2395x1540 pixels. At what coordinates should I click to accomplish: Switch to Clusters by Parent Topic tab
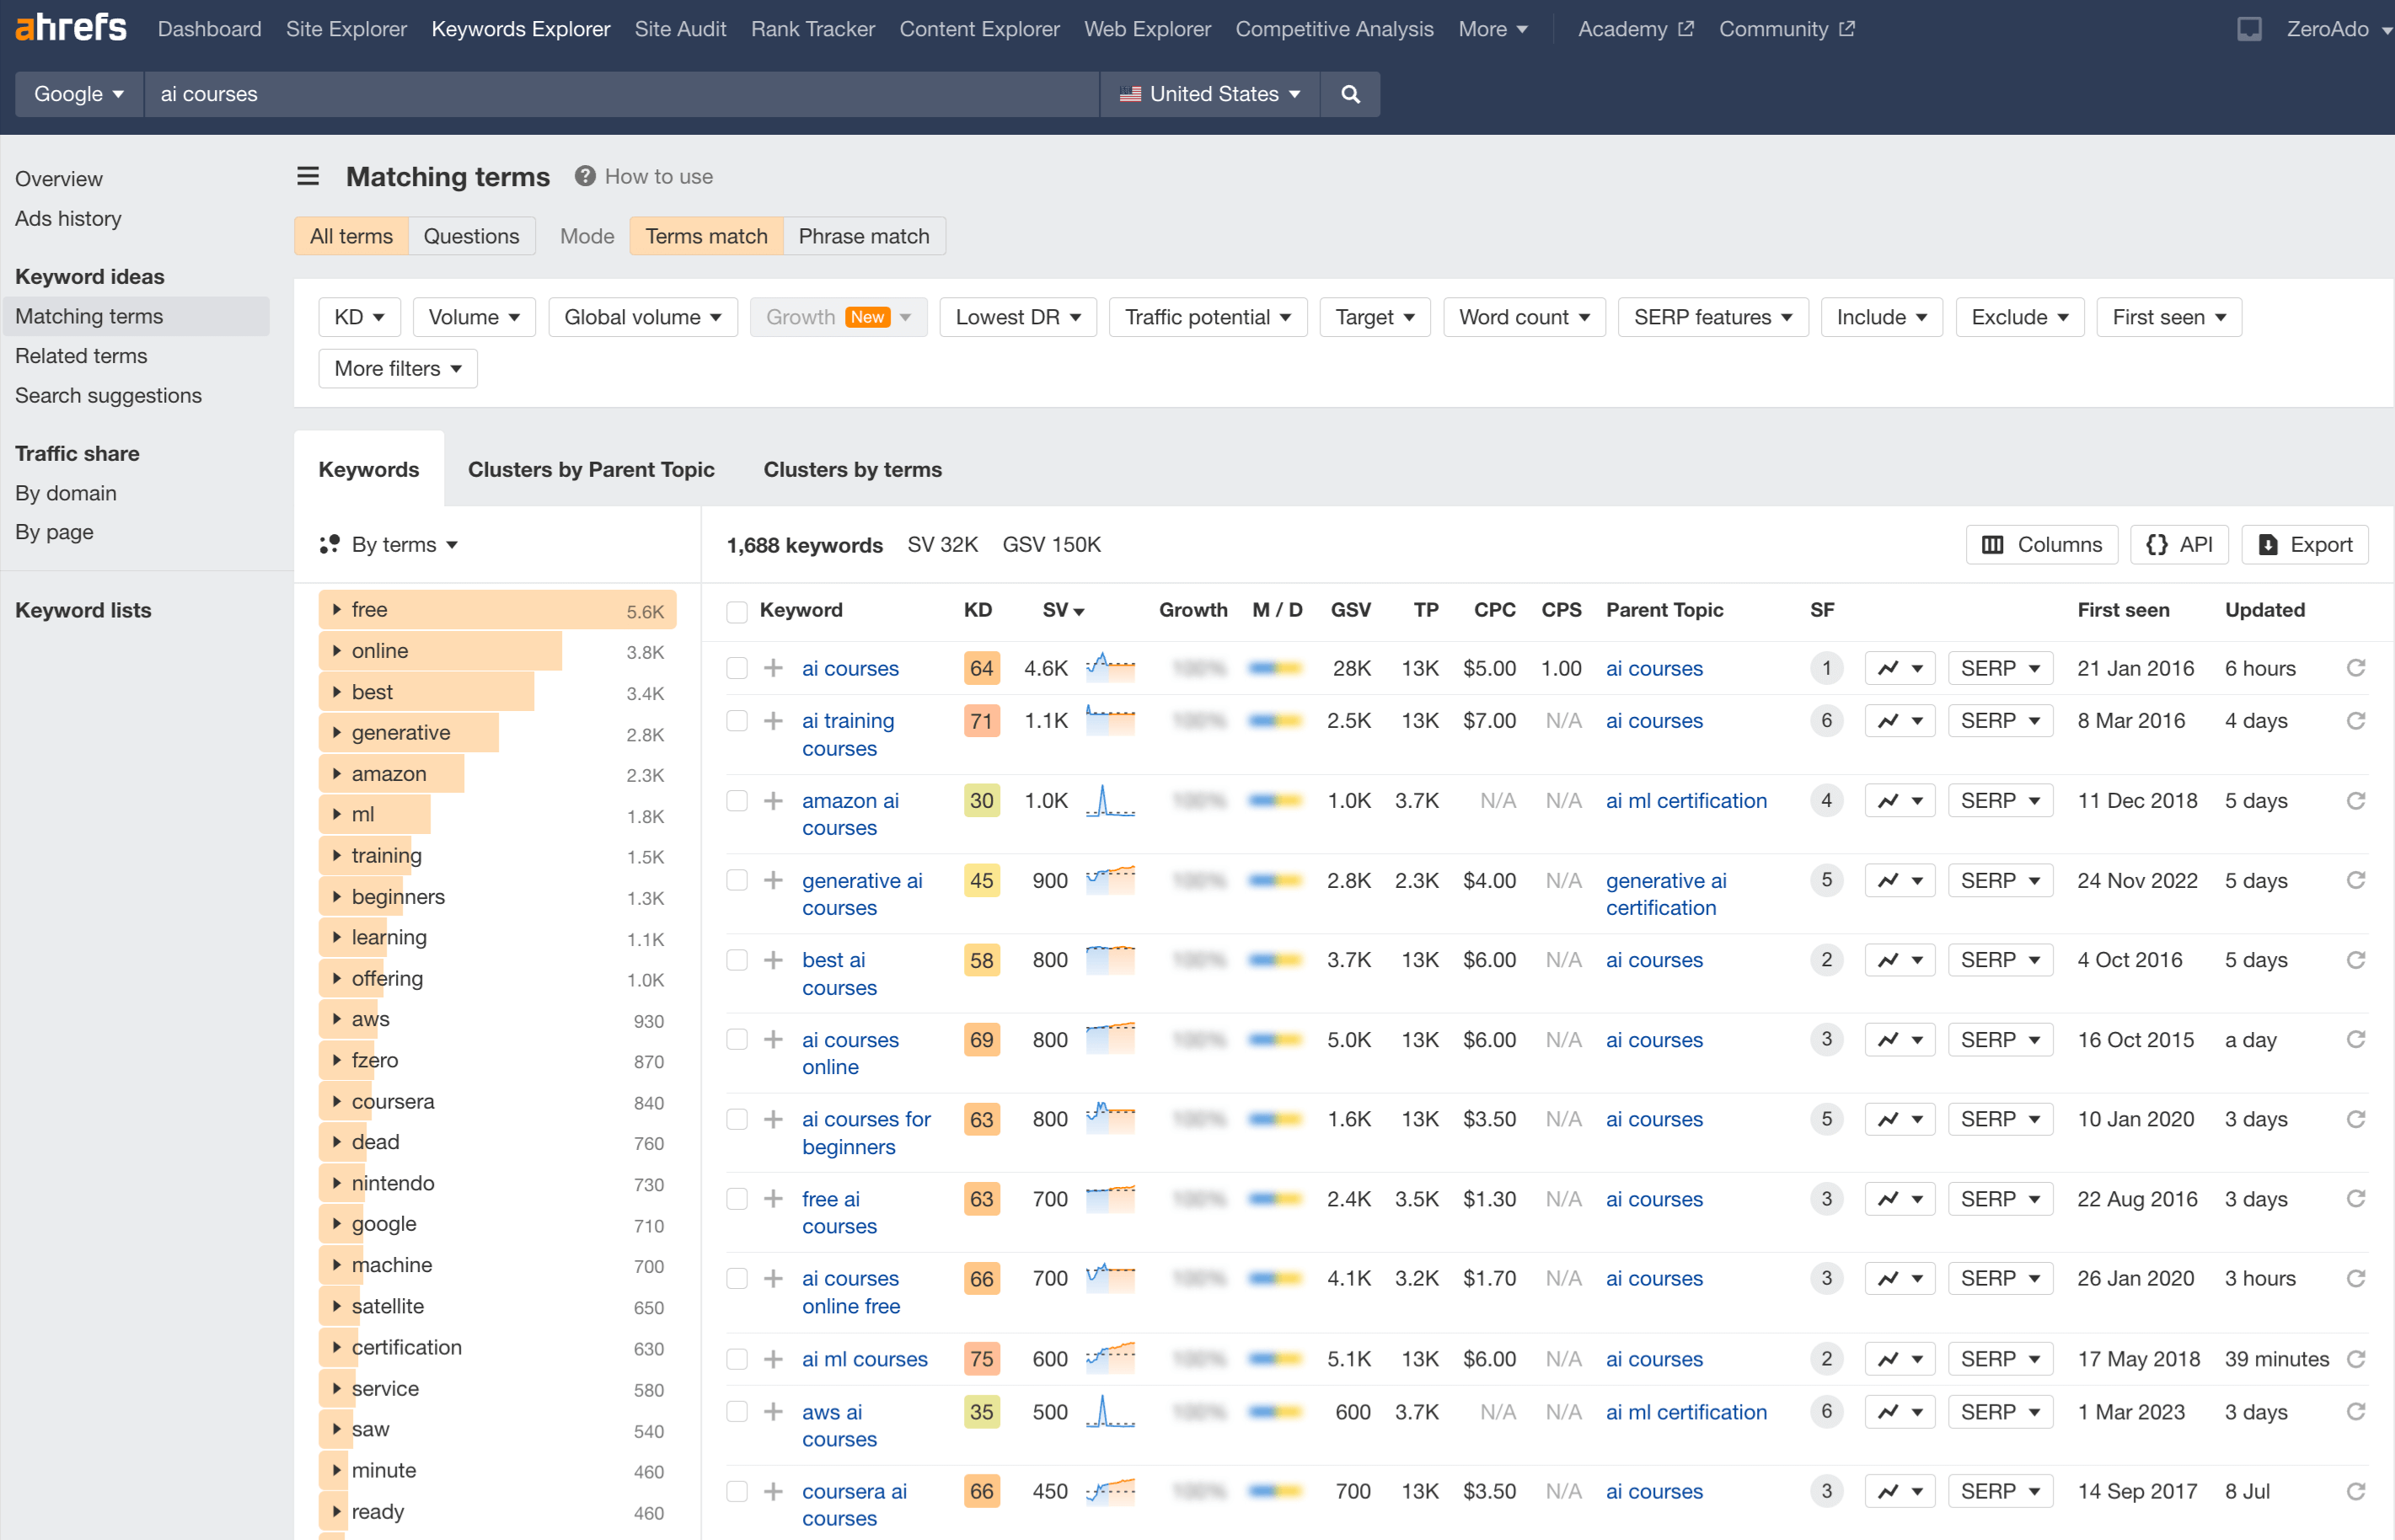click(591, 469)
